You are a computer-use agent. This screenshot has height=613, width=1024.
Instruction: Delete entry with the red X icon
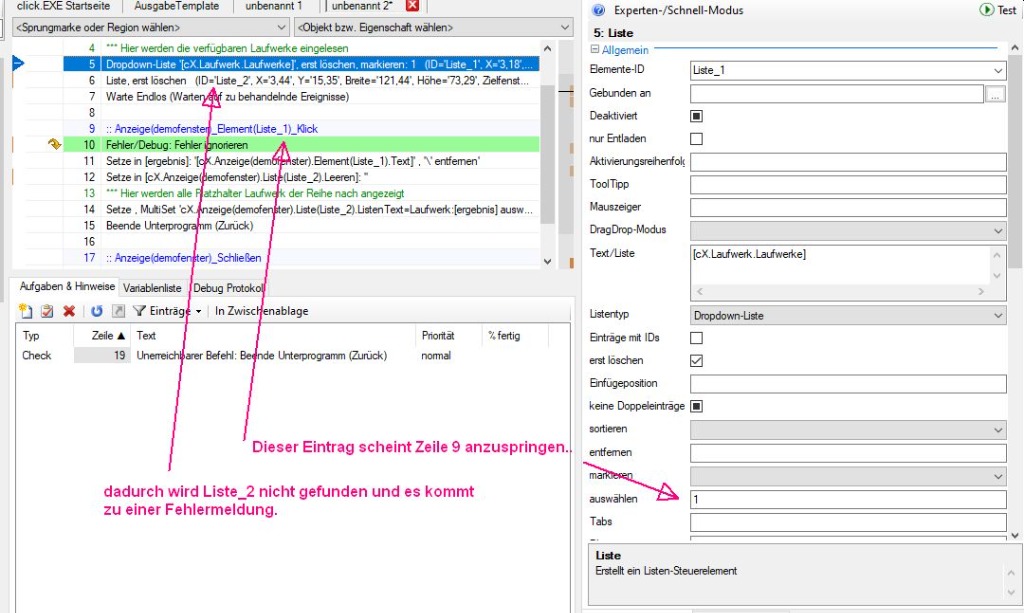(x=69, y=311)
